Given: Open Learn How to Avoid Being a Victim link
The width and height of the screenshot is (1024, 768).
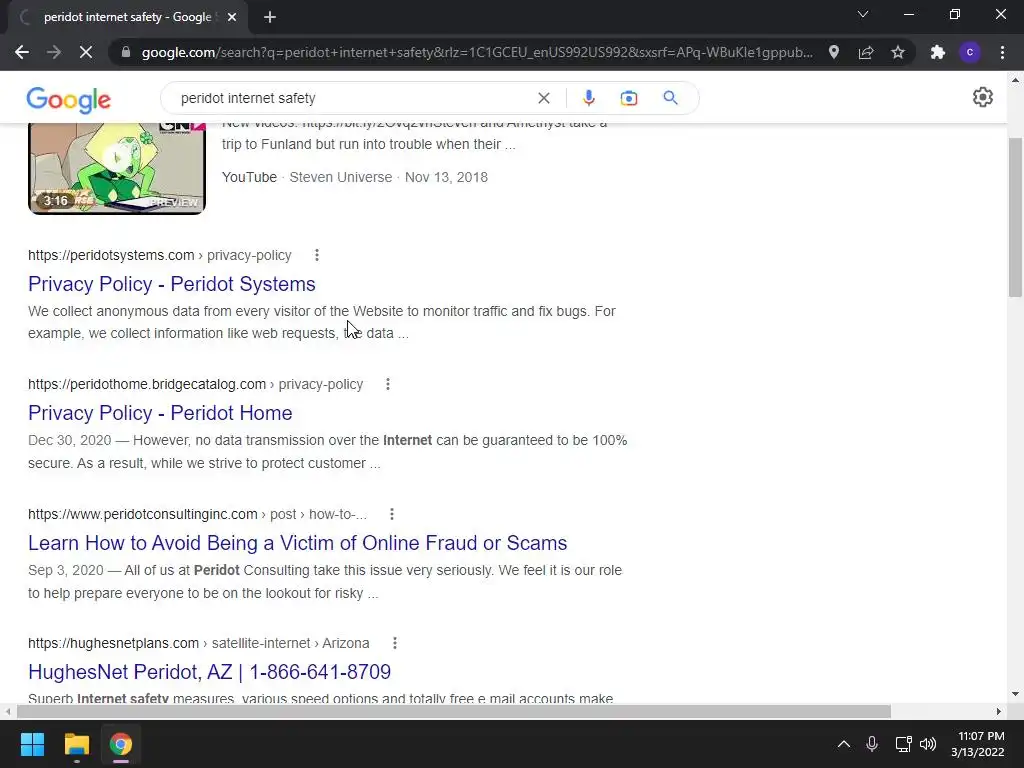Looking at the screenshot, I should tap(298, 543).
